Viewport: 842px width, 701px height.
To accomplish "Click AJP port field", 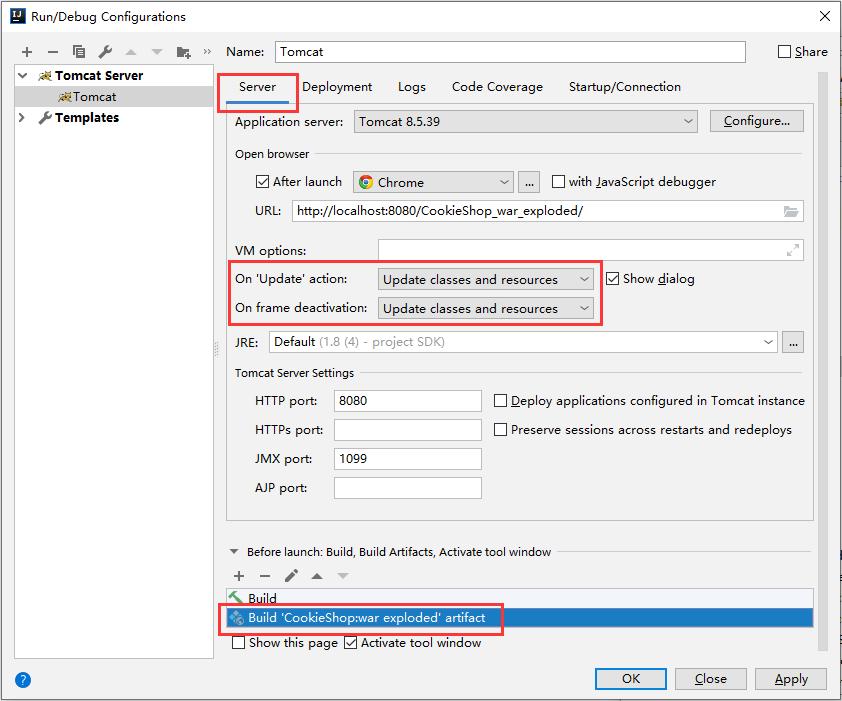I will [x=408, y=488].
